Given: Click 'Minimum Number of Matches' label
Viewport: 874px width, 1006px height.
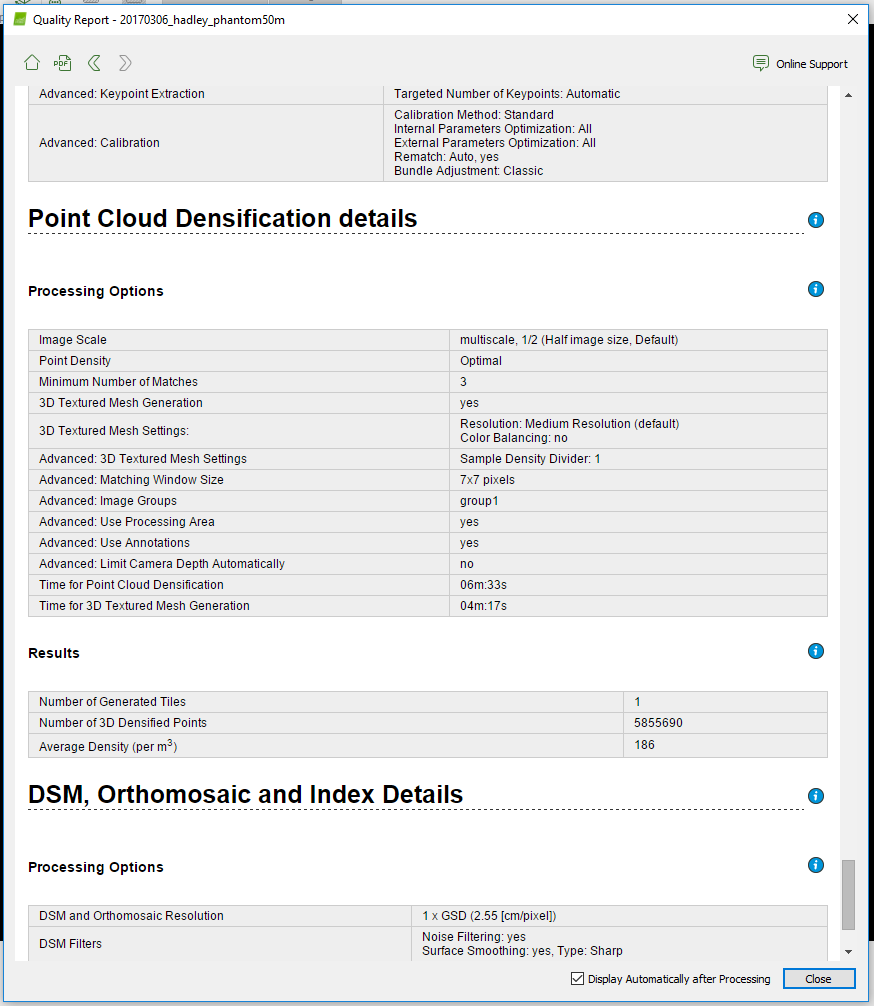Looking at the screenshot, I should point(118,382).
